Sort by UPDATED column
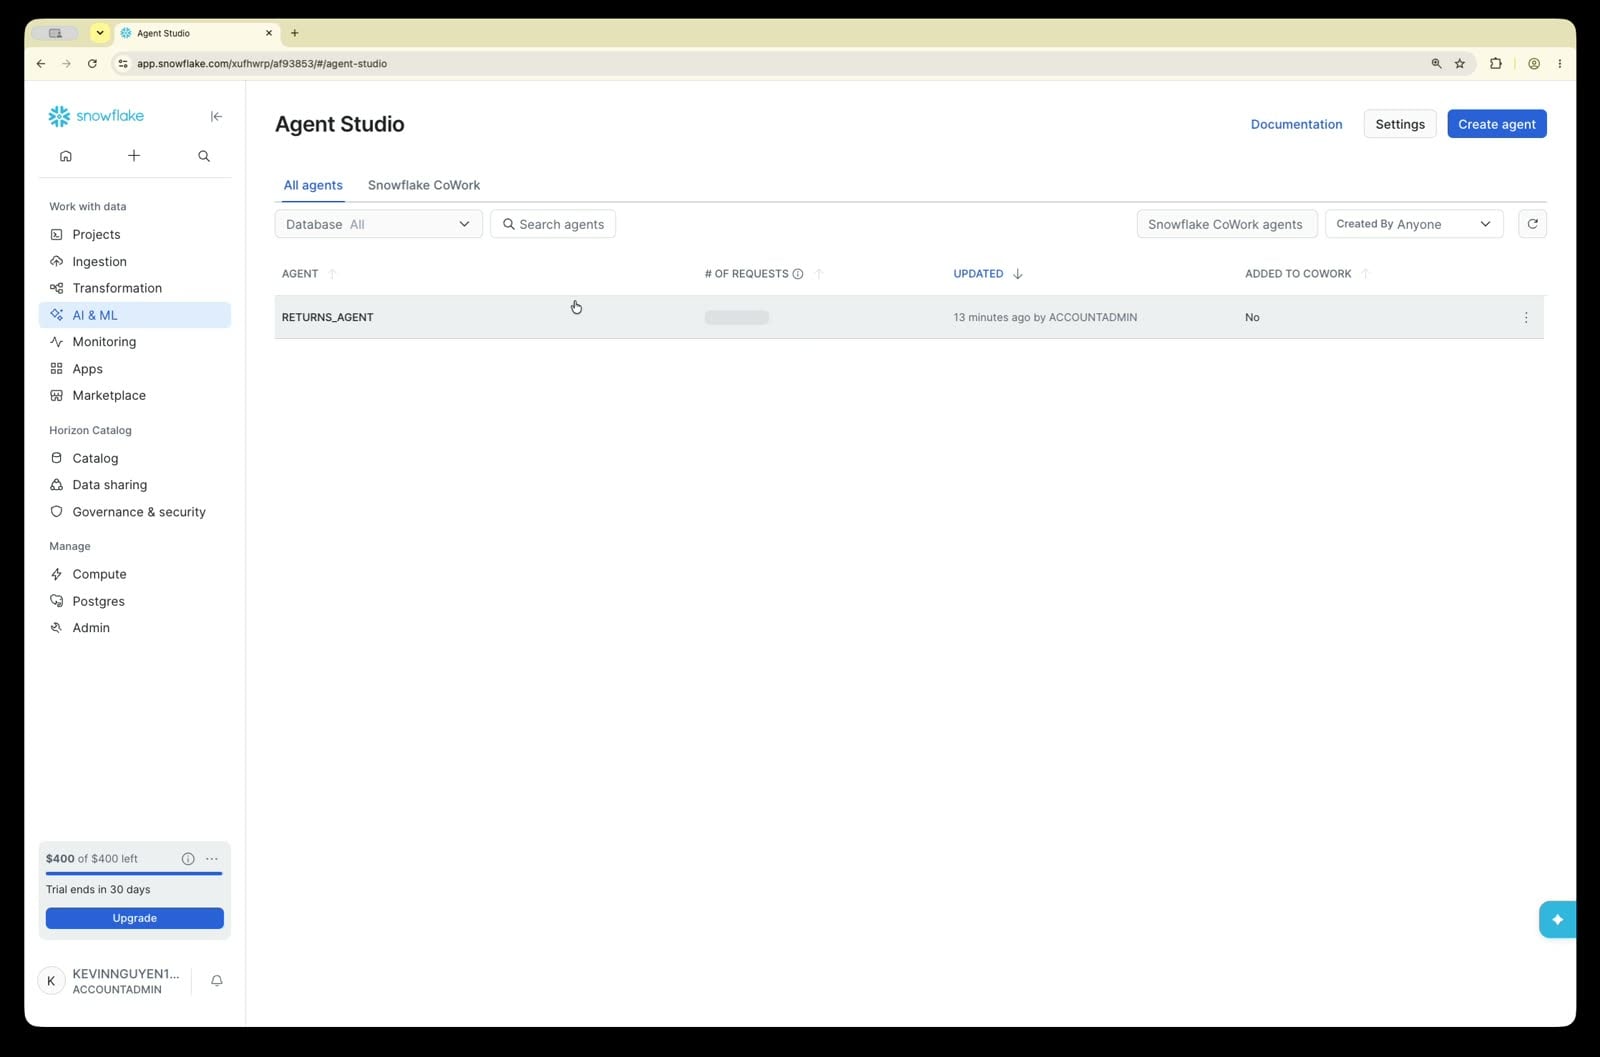 987,274
